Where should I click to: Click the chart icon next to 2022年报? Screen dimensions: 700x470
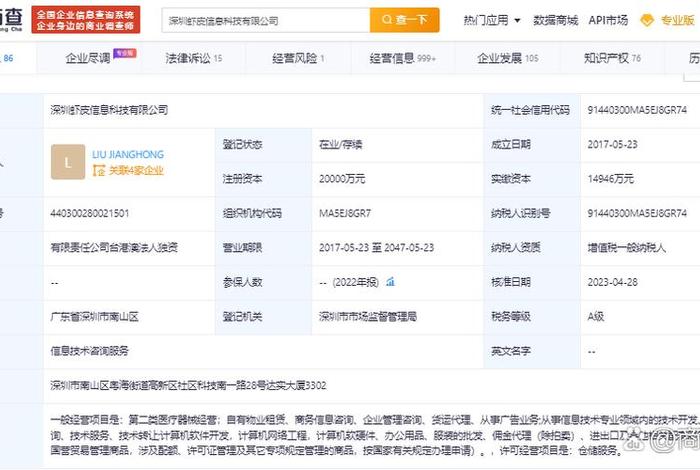(391, 282)
